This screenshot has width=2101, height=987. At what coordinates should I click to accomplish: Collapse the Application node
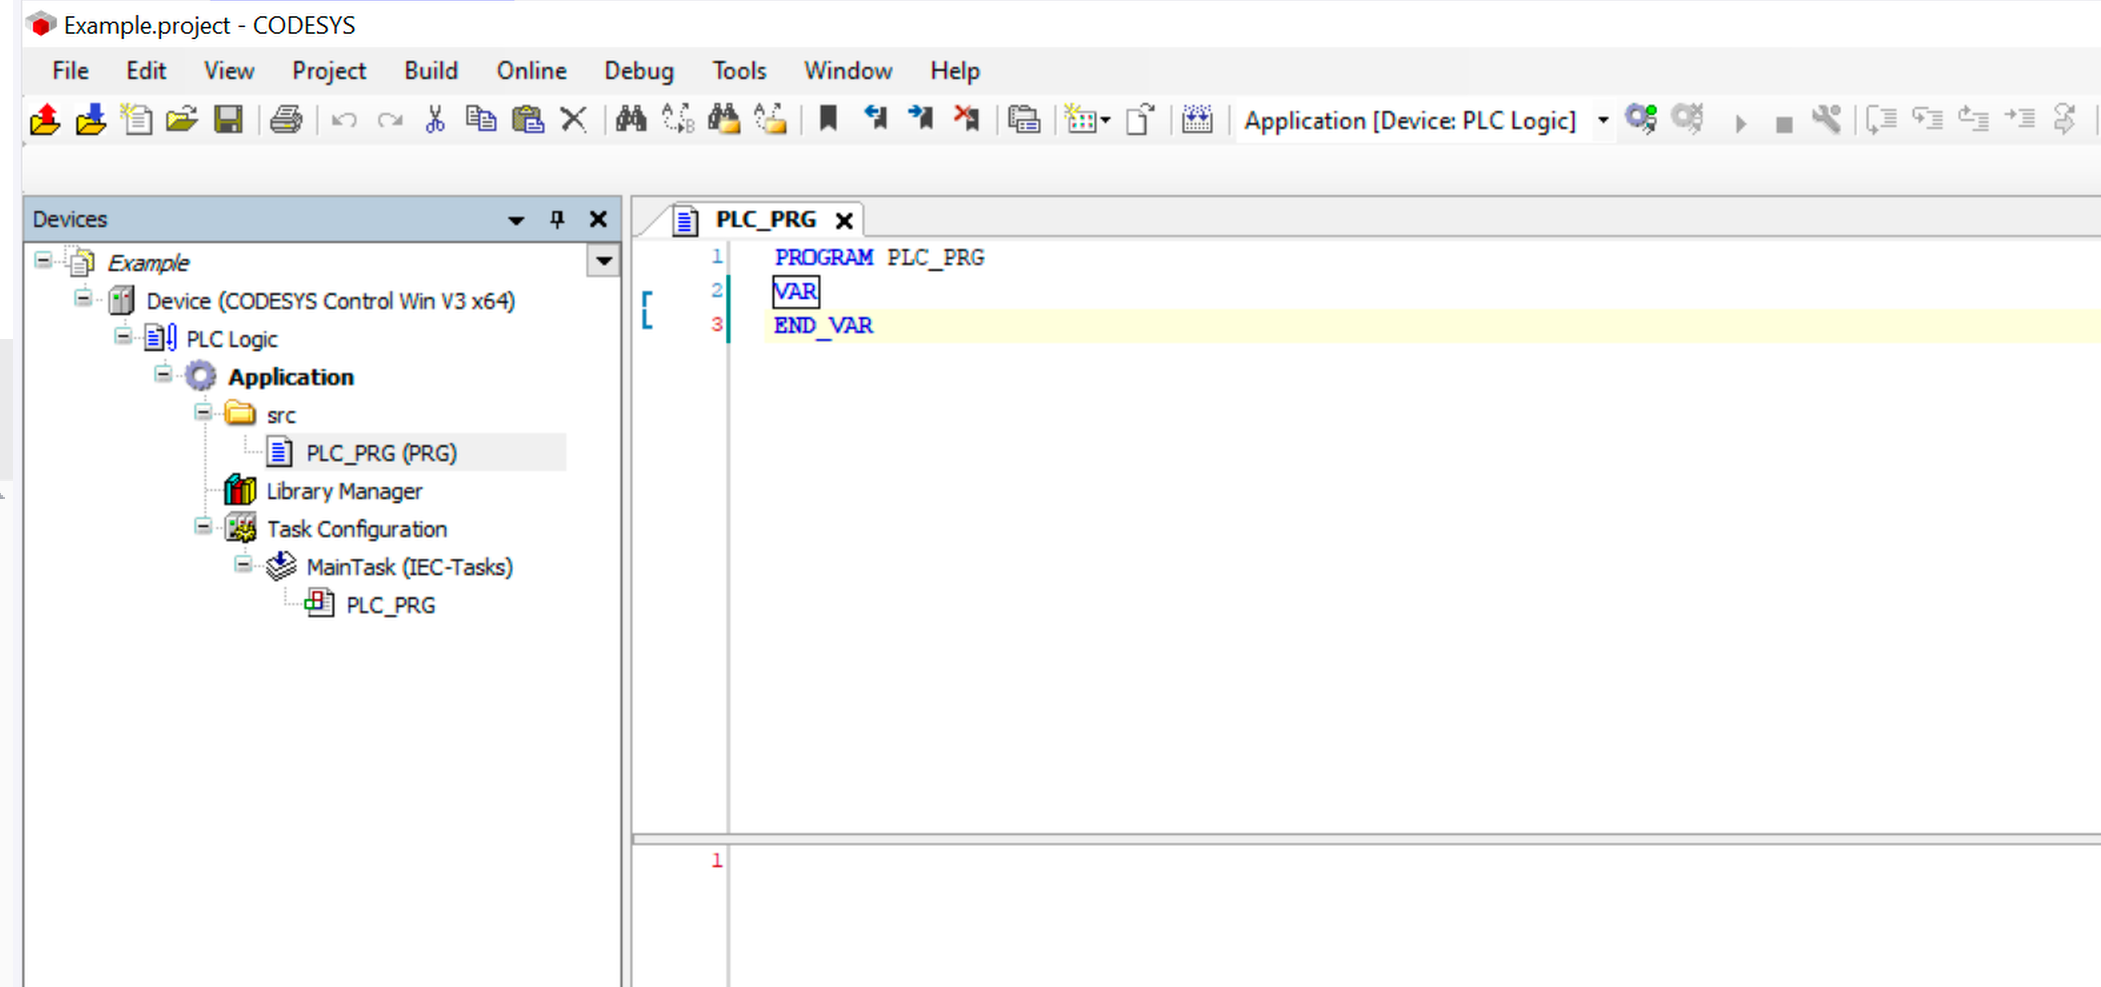tap(163, 374)
